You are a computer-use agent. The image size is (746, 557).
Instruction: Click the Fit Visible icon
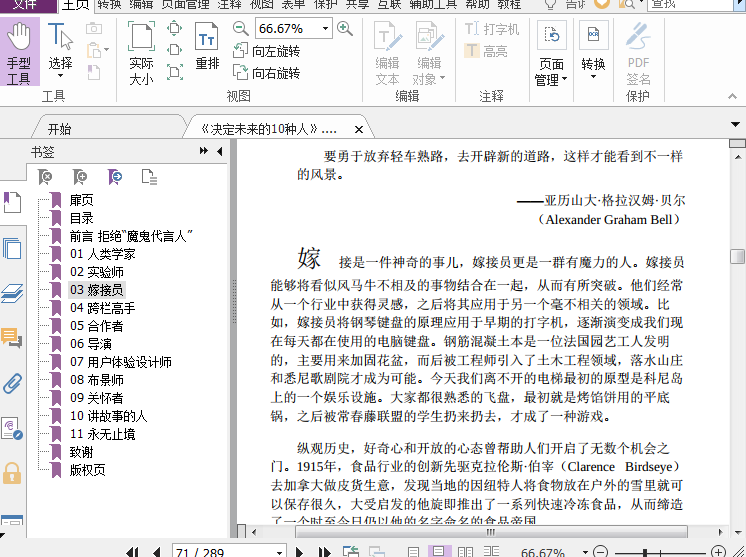(x=175, y=72)
